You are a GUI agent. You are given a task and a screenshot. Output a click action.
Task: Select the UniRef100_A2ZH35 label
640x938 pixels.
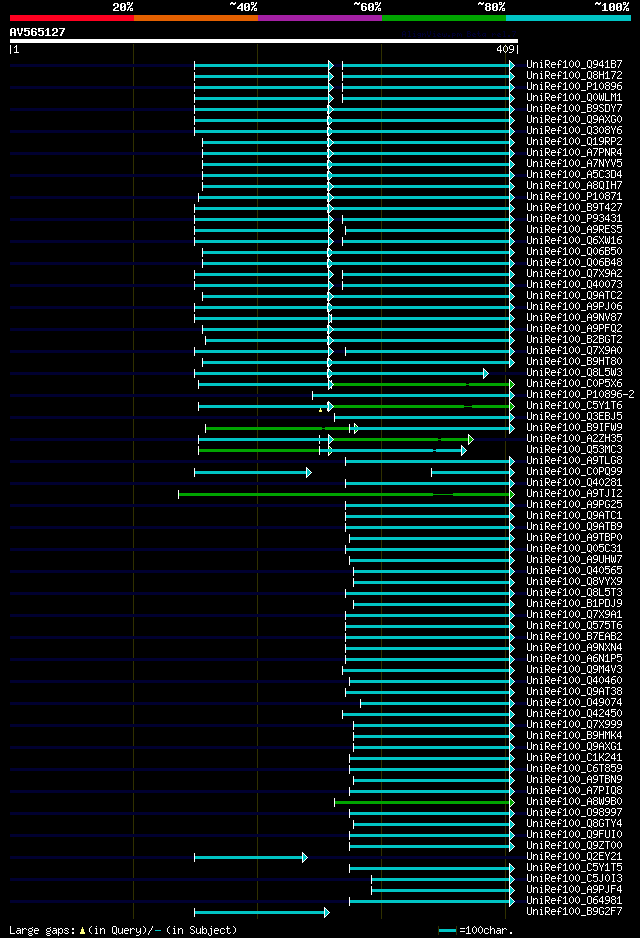pos(574,438)
